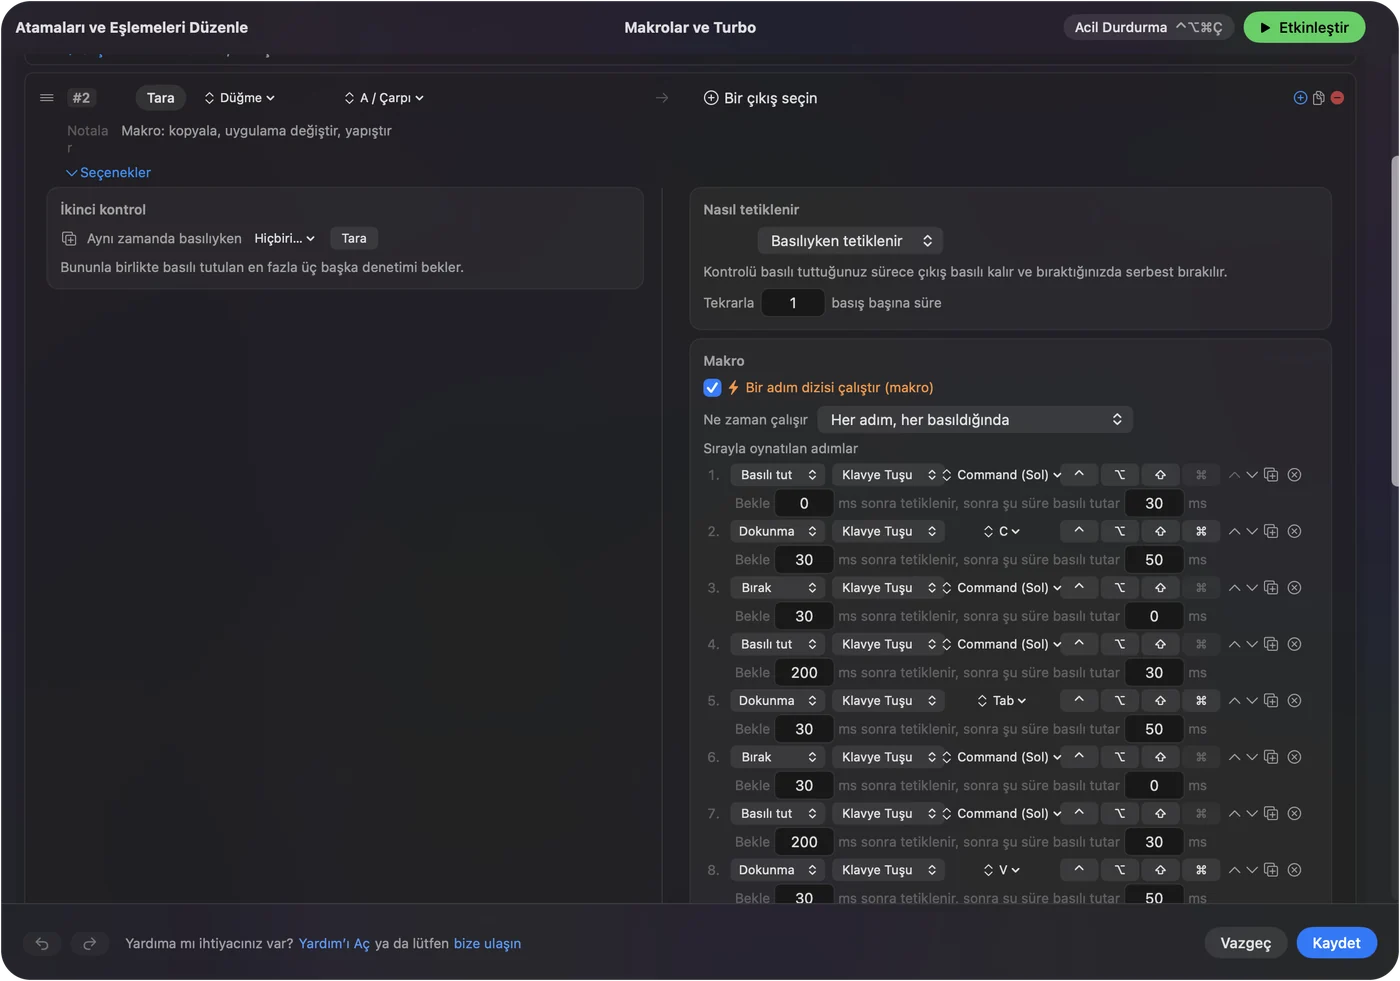Click the plus circle beside Bir çıkış seçin
Screen dimensions: 1400x981
click(x=711, y=98)
